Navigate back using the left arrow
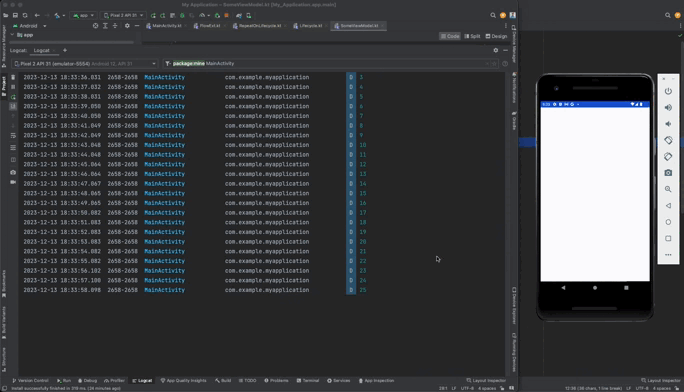The width and height of the screenshot is (684, 392). click(x=37, y=15)
